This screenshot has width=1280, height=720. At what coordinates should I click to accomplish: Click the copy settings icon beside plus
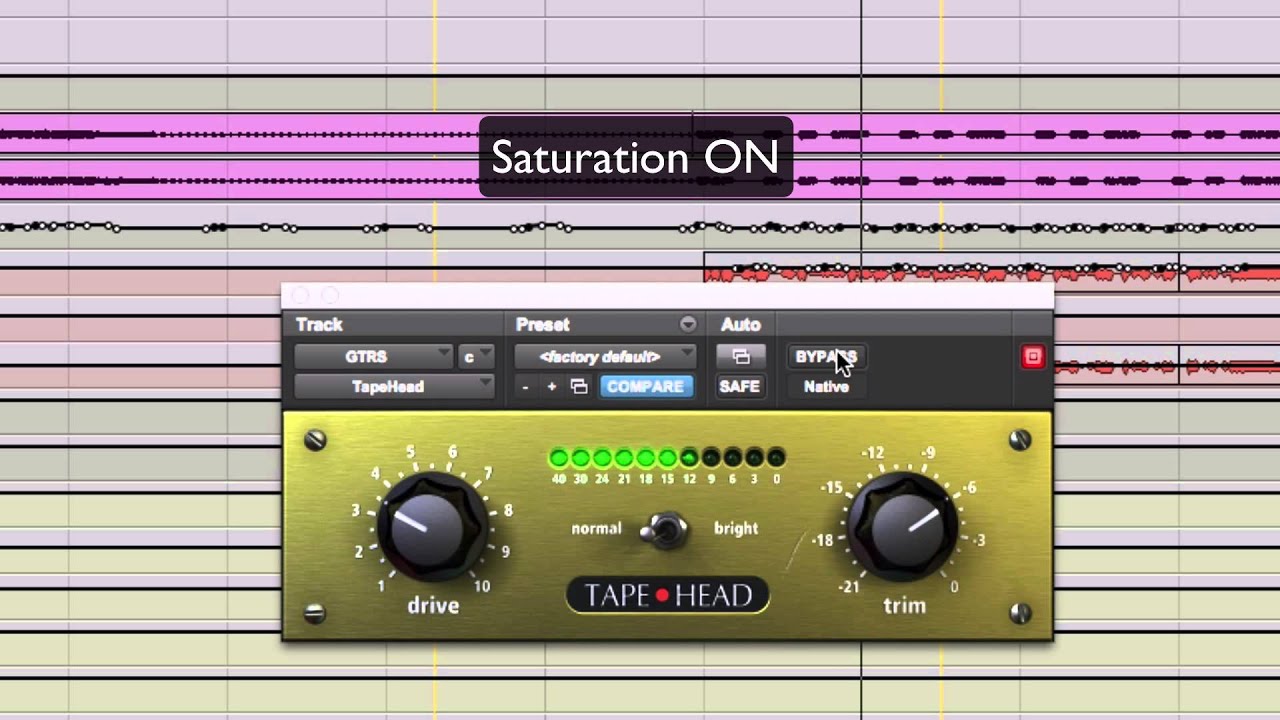coord(579,387)
